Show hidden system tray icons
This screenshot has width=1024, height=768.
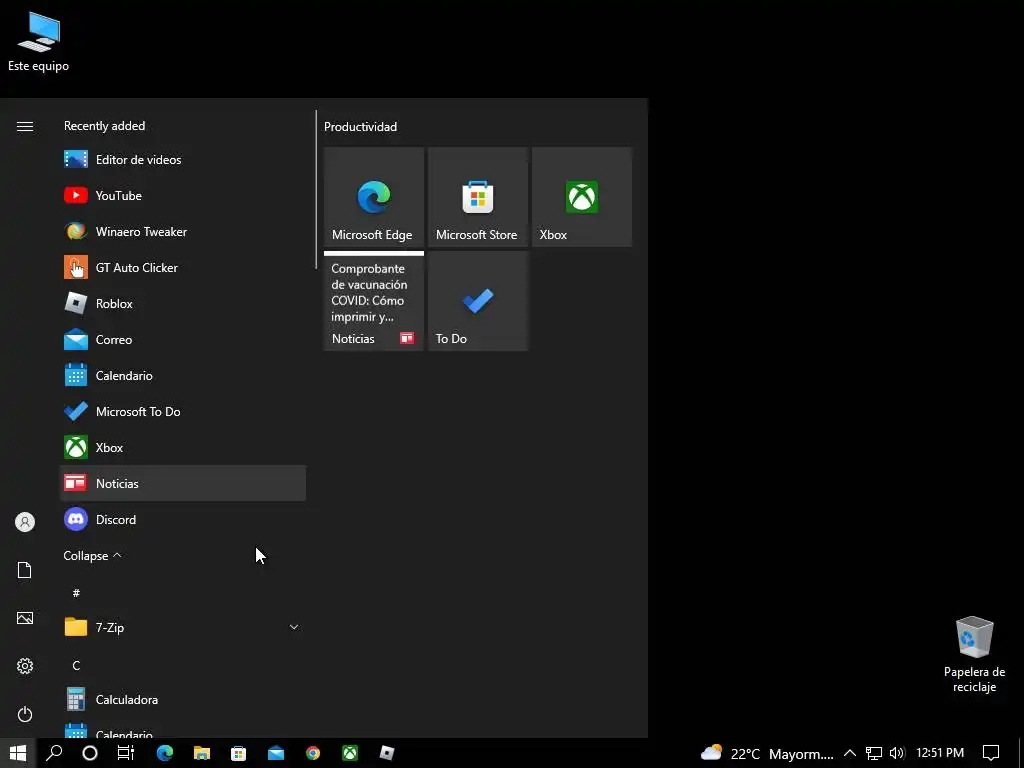coord(850,753)
